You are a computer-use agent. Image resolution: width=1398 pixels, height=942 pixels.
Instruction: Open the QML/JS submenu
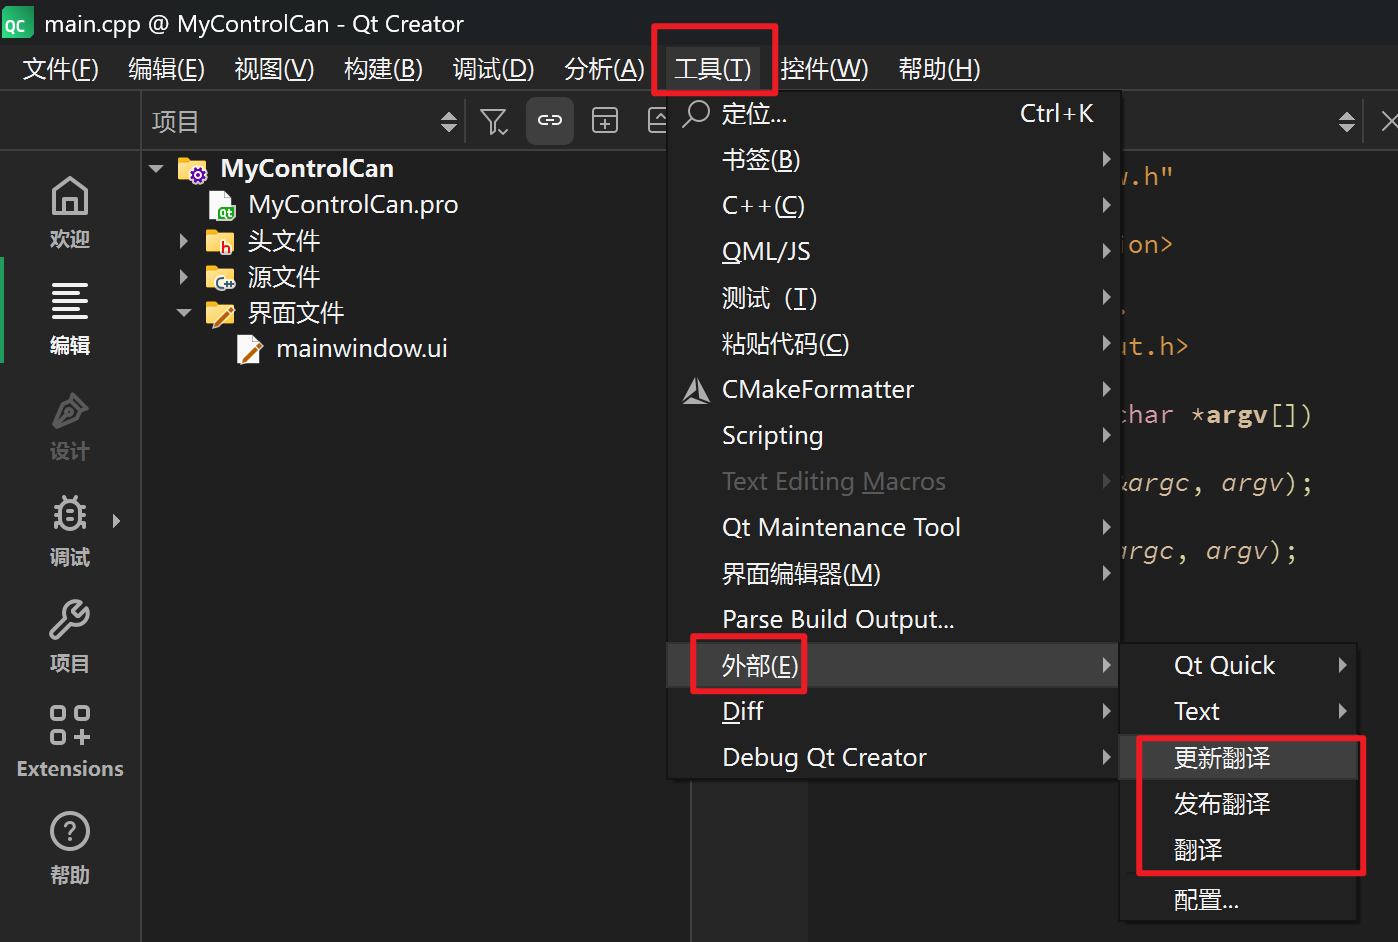pyautogui.click(x=894, y=252)
